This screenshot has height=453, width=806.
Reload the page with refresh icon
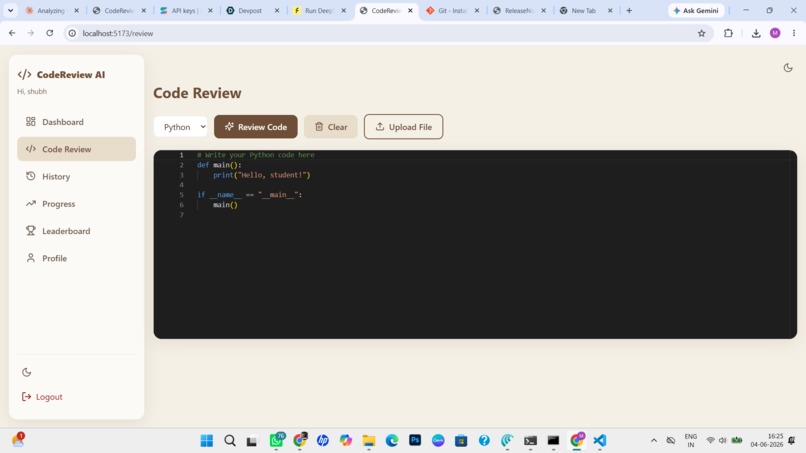pos(49,33)
